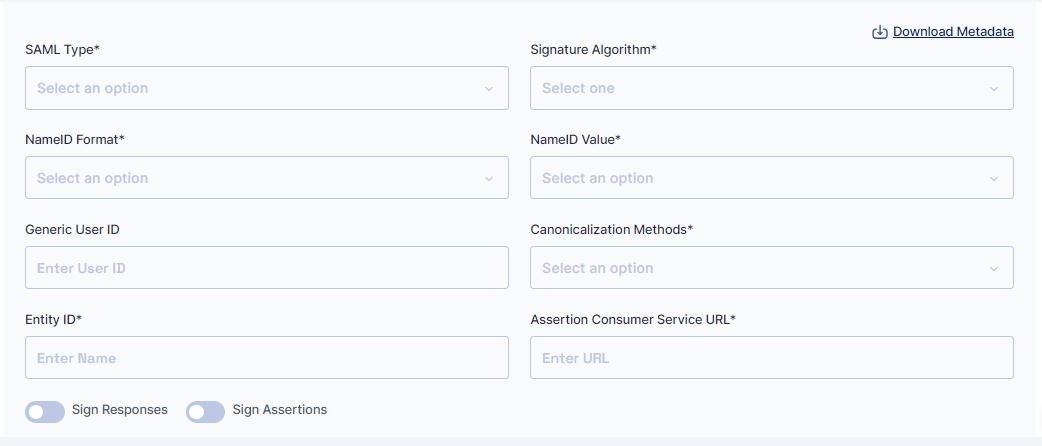Click the NameID Value chevron arrow
This screenshot has width=1042, height=446.
[993, 178]
